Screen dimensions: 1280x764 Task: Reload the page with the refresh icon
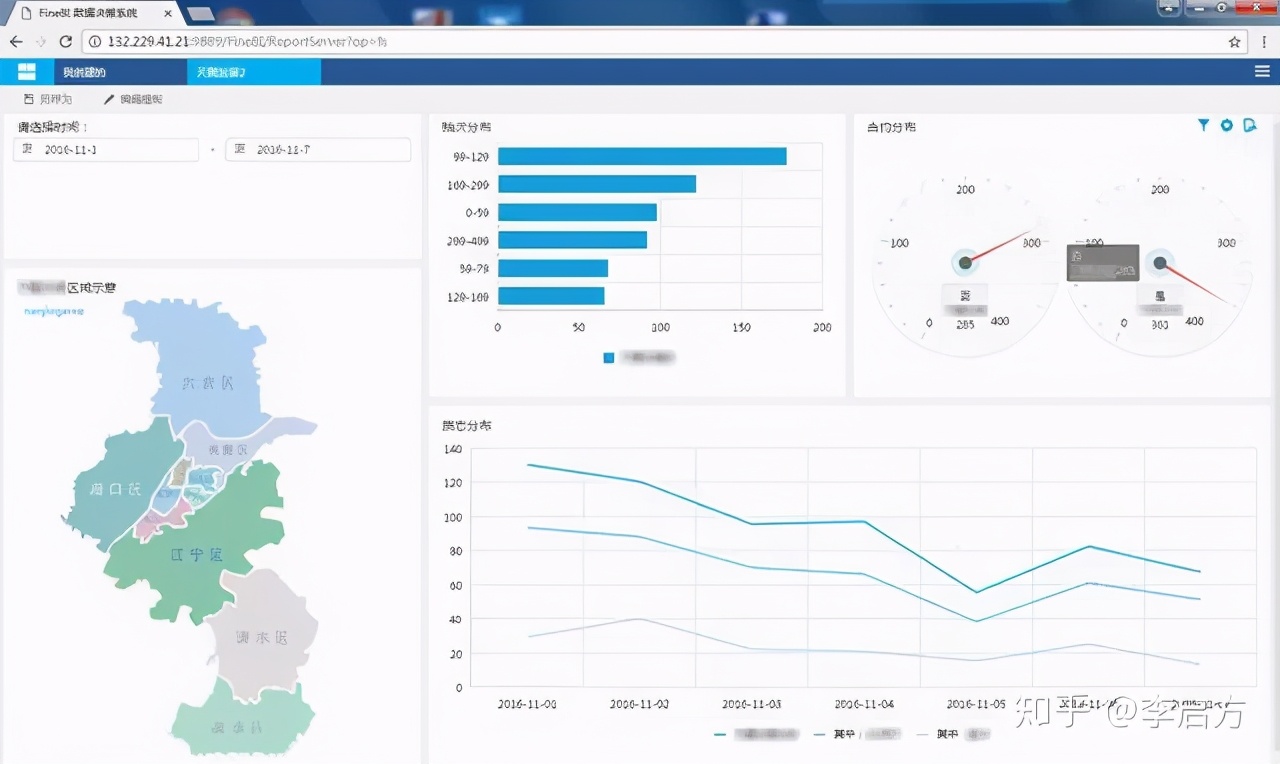pyautogui.click(x=66, y=42)
